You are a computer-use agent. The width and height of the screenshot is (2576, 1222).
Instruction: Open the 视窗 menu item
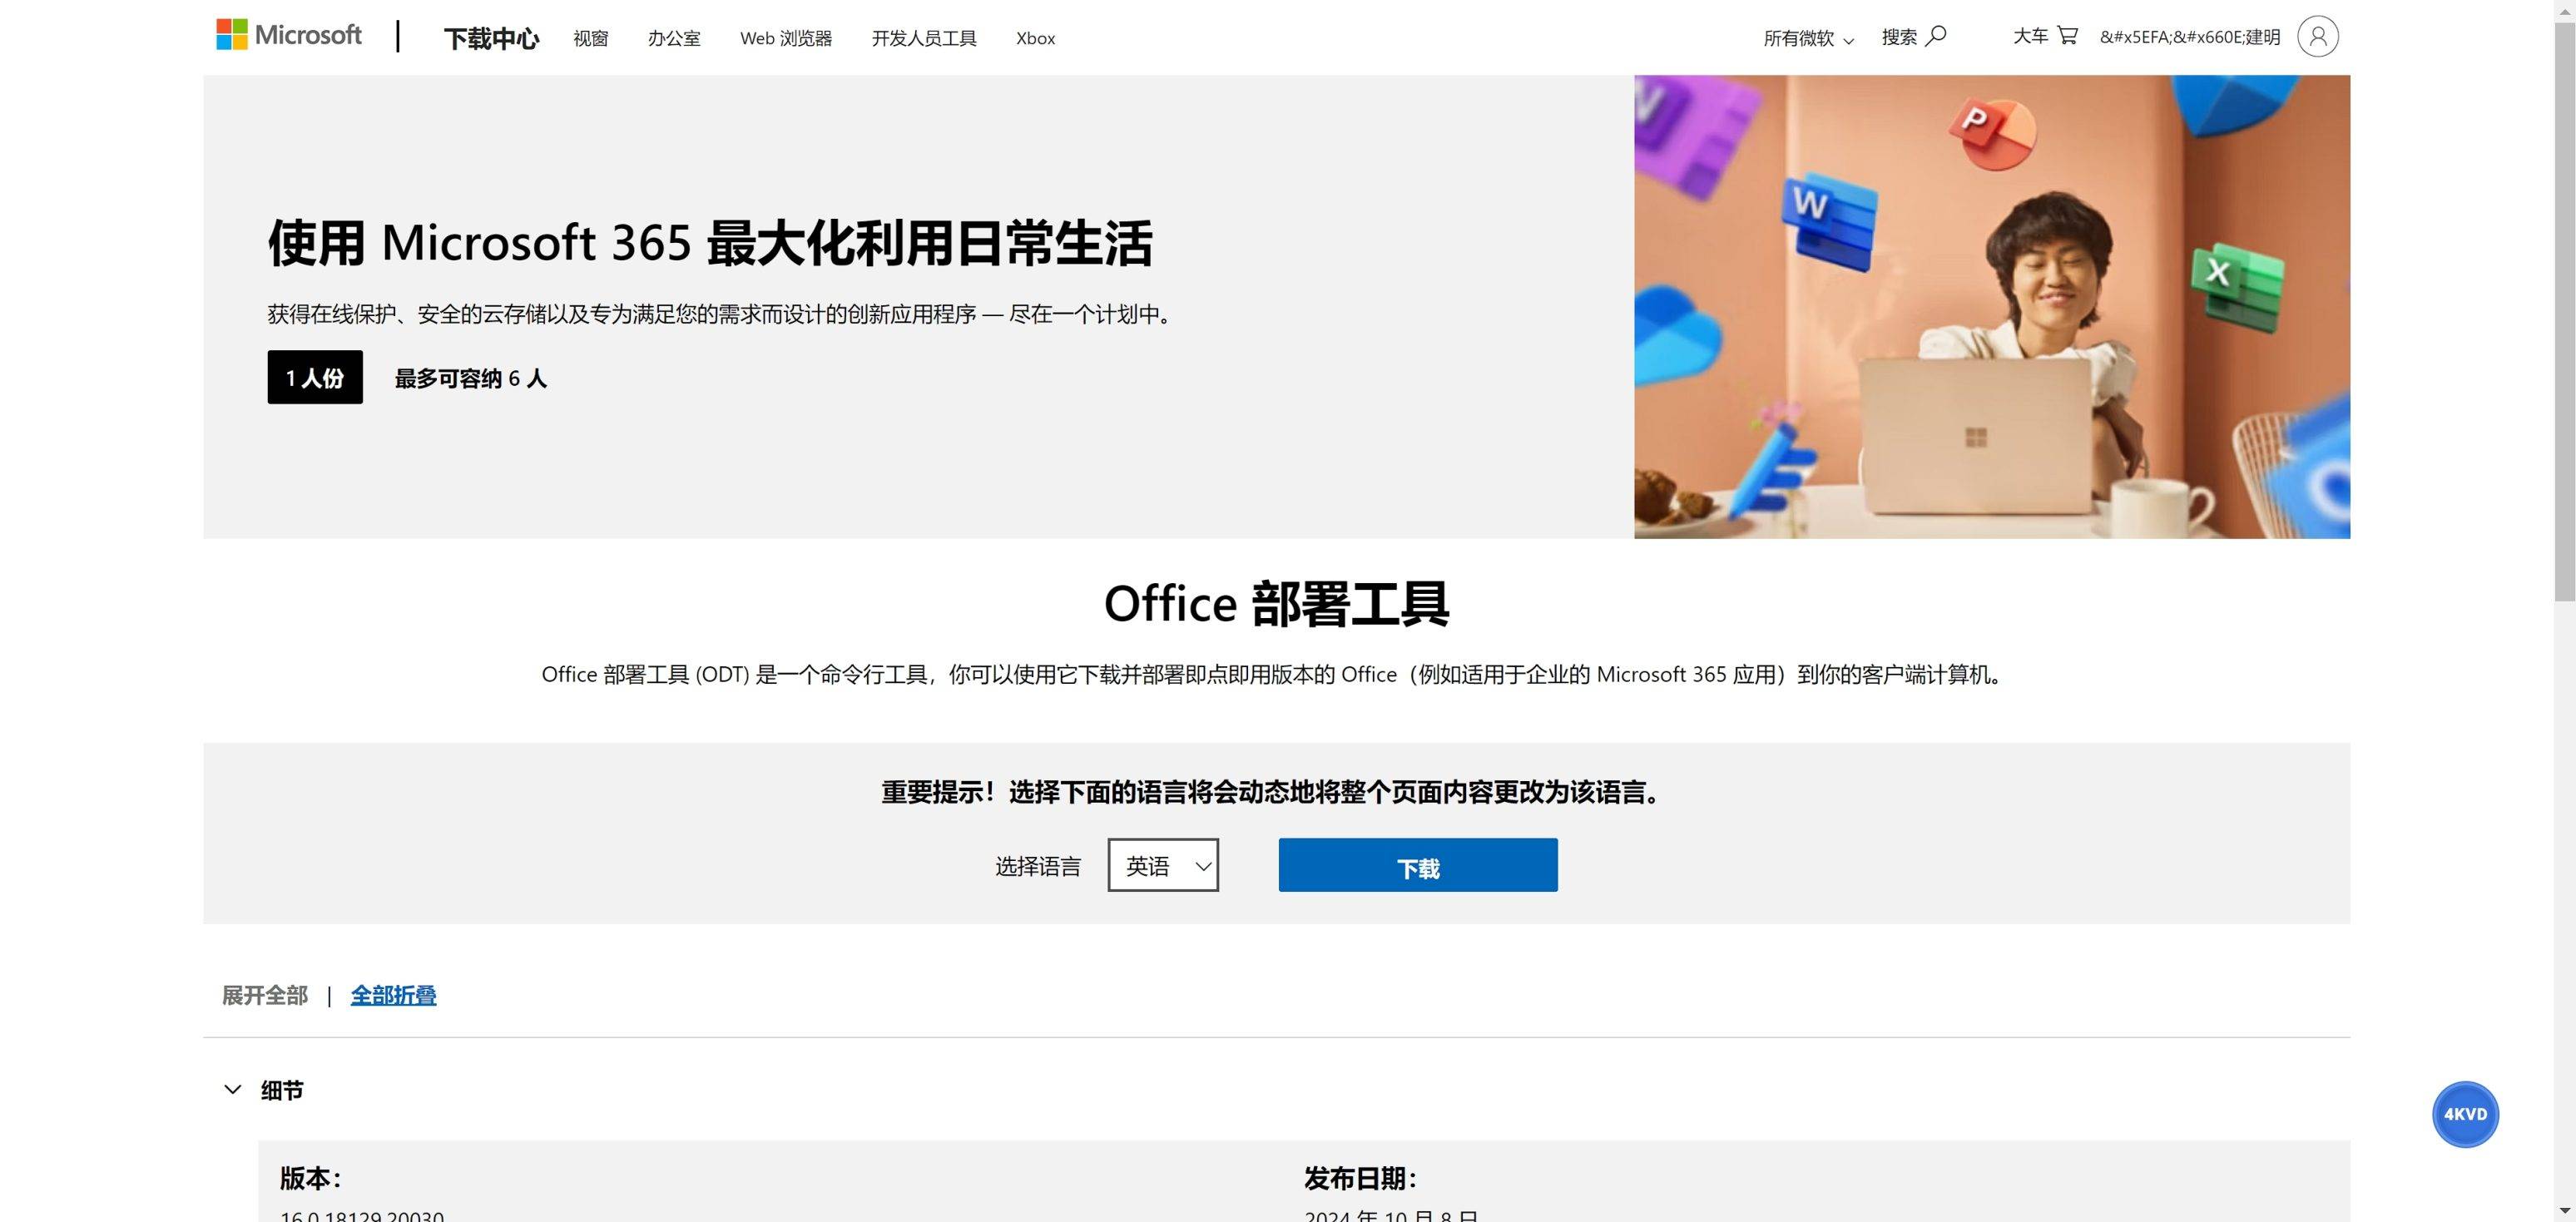[x=590, y=38]
